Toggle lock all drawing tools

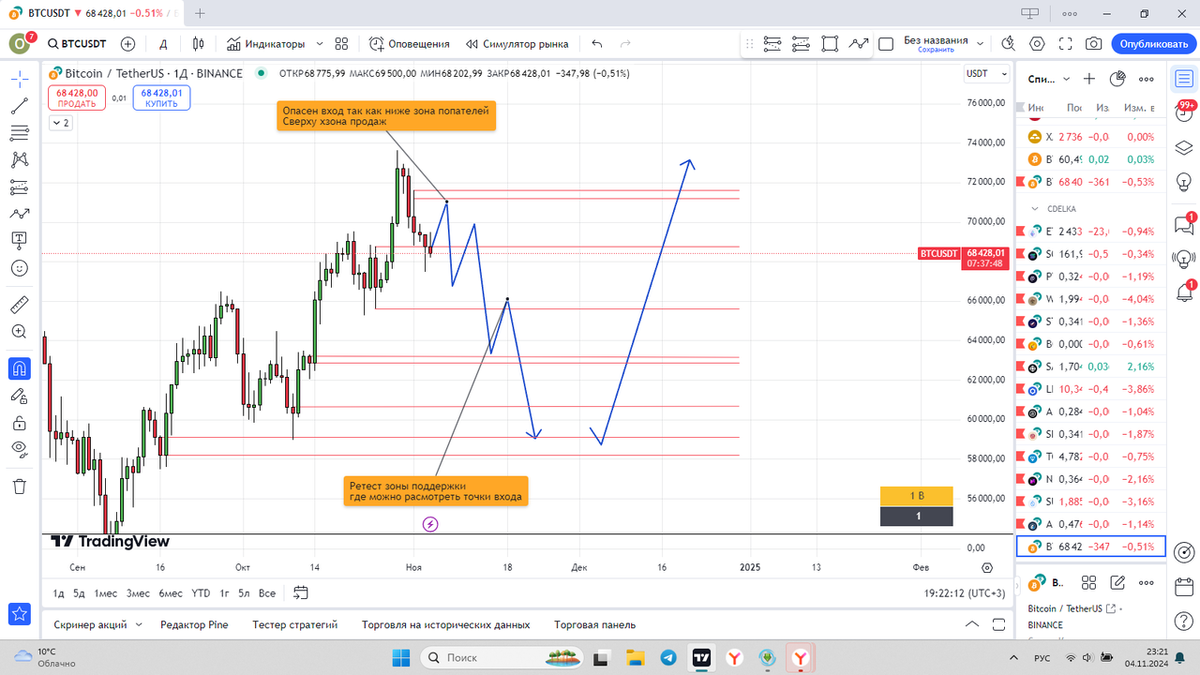point(19,424)
